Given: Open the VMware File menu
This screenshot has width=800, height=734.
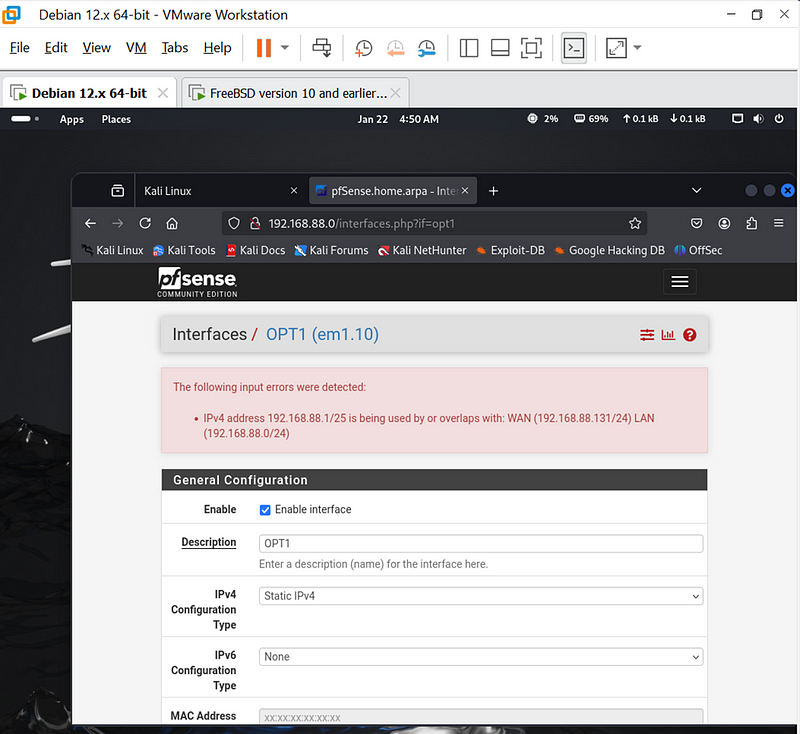Looking at the screenshot, I should [x=20, y=47].
